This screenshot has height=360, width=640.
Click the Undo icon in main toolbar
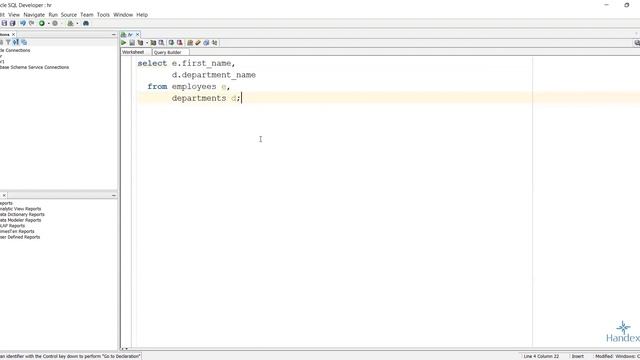pos(23,23)
